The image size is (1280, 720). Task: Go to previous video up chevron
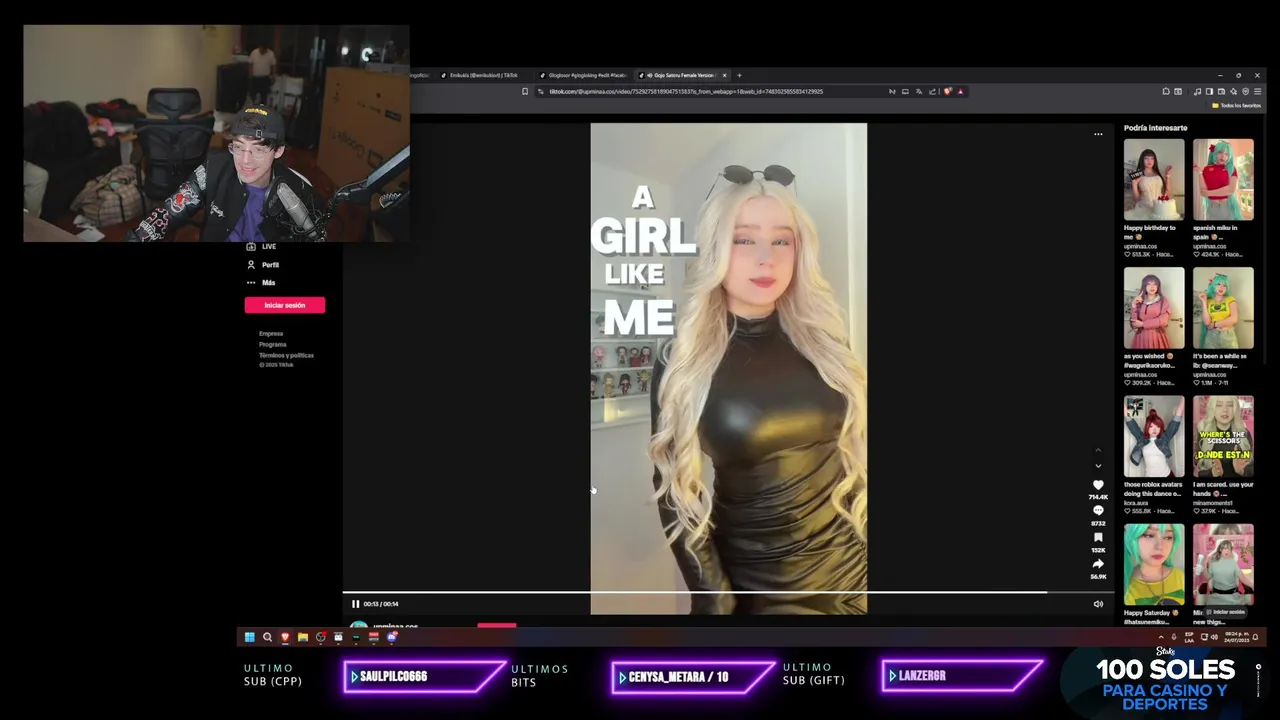(x=1098, y=450)
